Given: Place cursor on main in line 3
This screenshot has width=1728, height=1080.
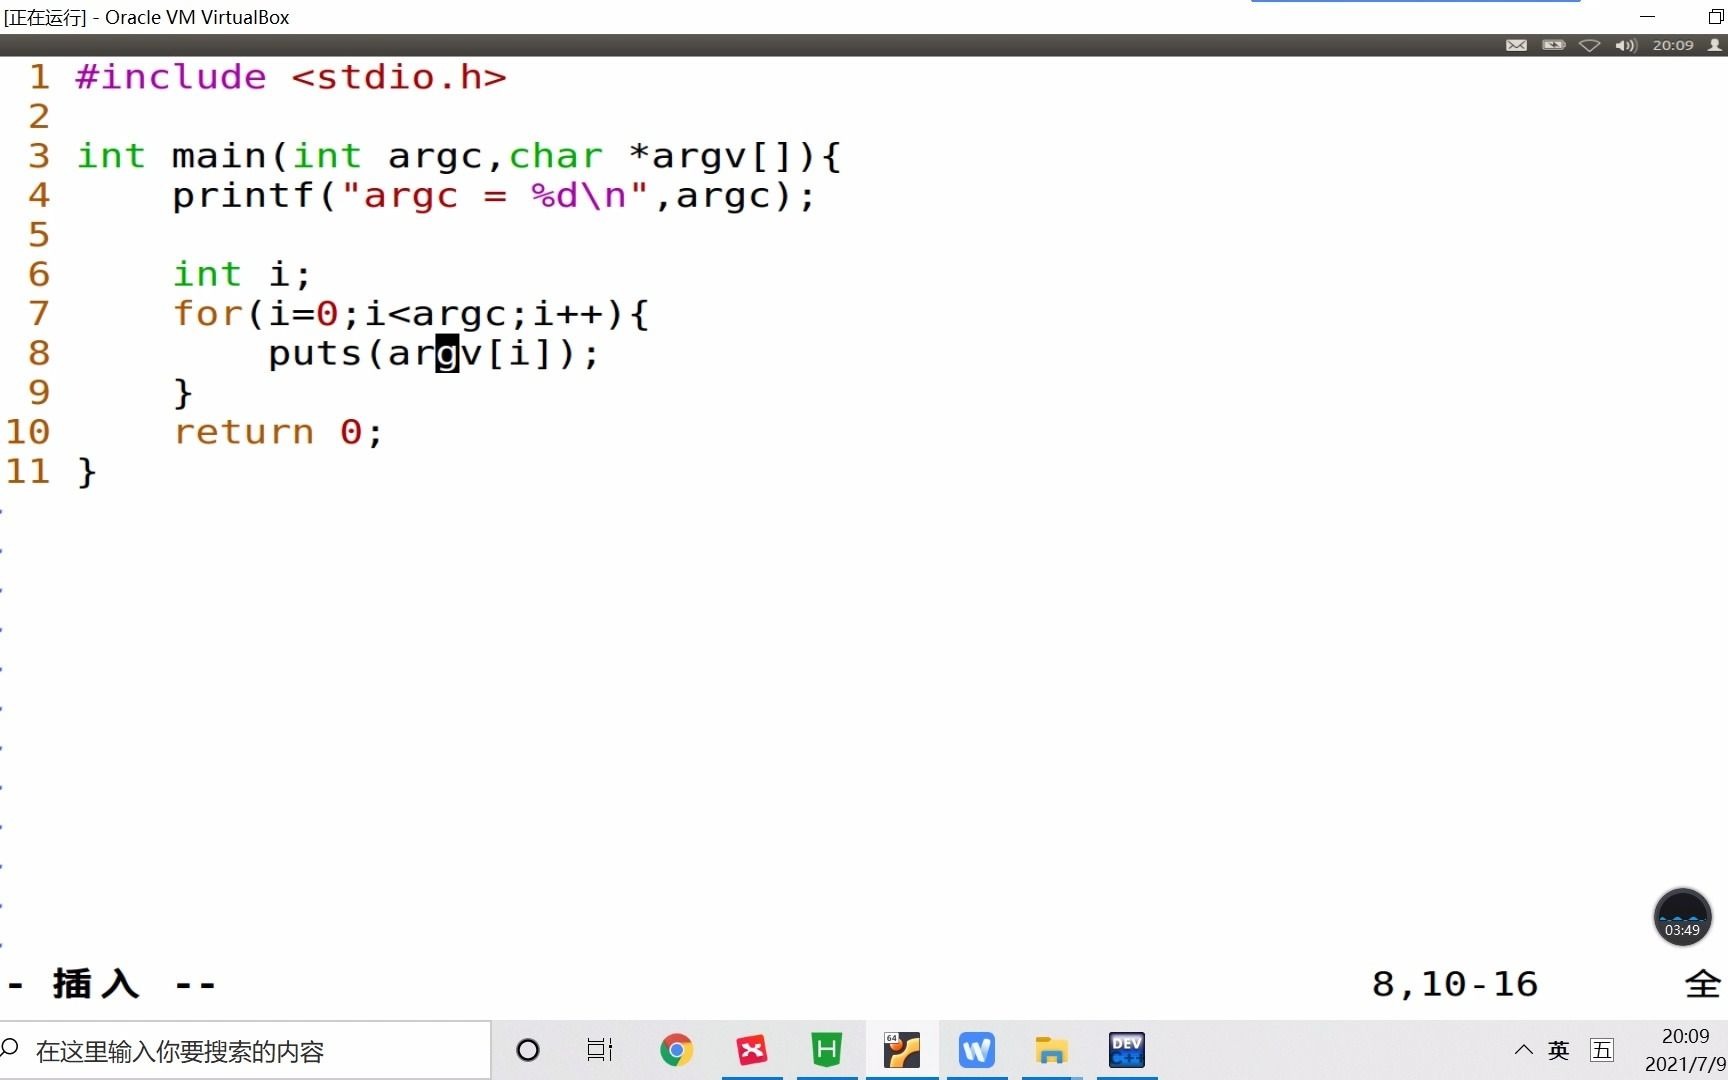Looking at the screenshot, I should click(219, 156).
